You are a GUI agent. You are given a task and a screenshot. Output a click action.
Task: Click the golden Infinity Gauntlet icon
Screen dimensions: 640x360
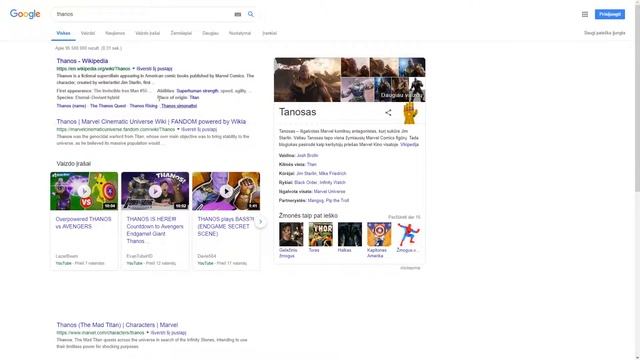(x=410, y=113)
